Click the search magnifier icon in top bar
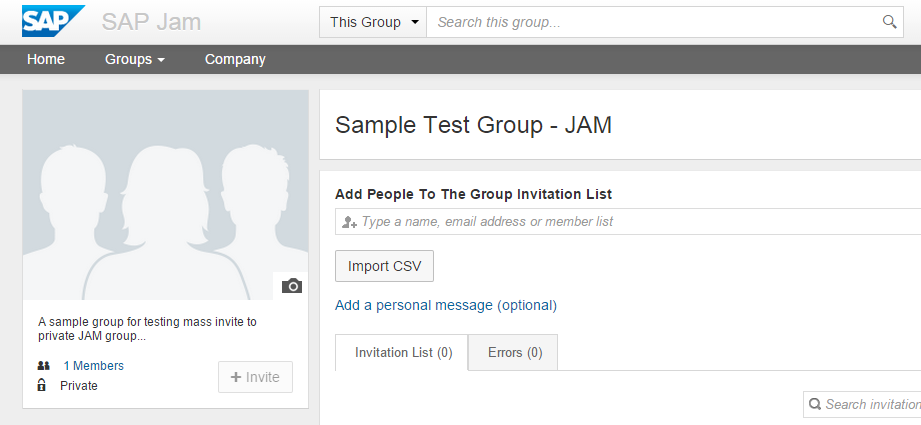 [889, 22]
